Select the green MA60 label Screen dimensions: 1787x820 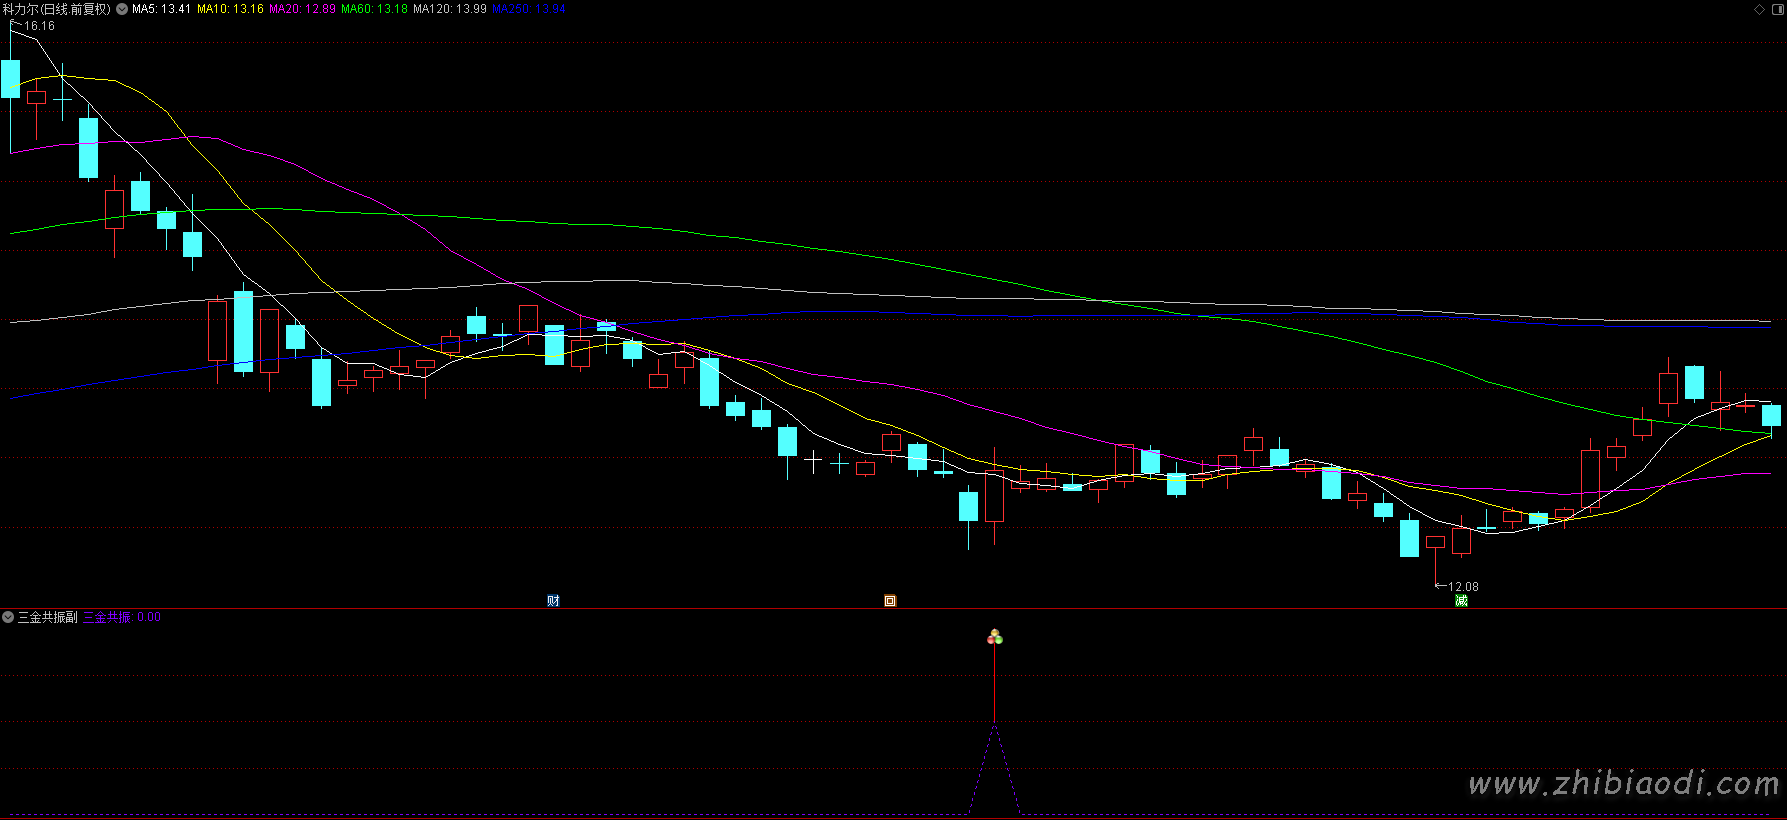coord(374,9)
